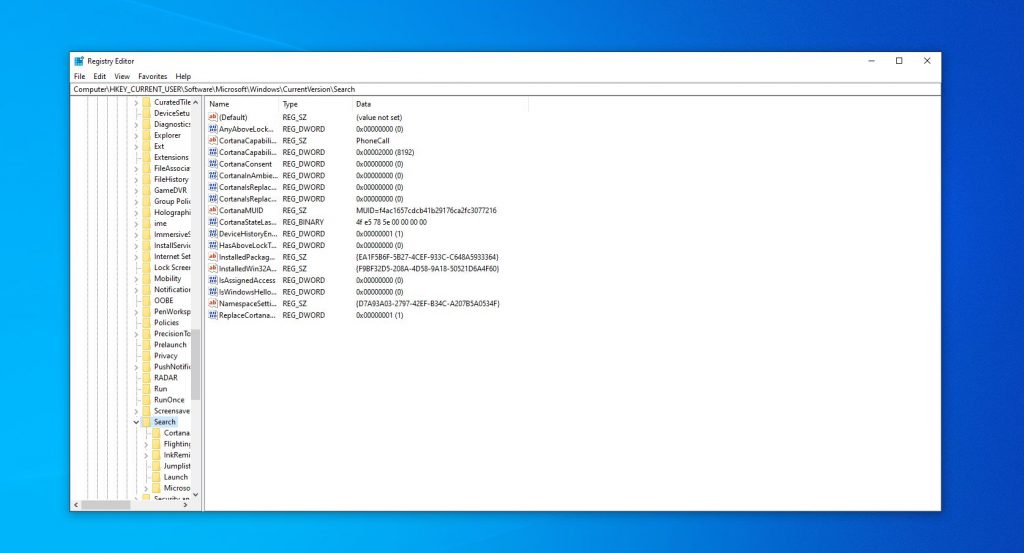Select the RADAR key in the tree
The width and height of the screenshot is (1024, 553).
point(165,377)
